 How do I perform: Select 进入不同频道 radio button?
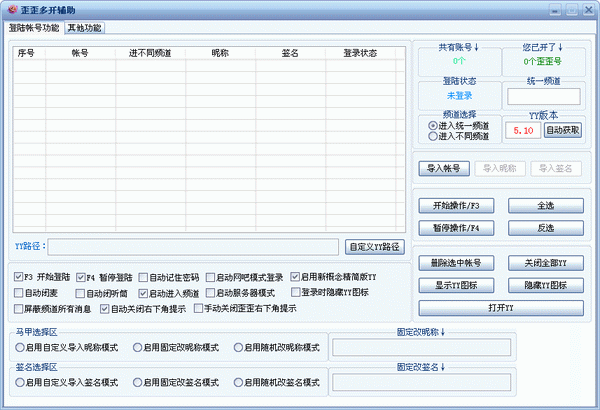click(x=433, y=136)
